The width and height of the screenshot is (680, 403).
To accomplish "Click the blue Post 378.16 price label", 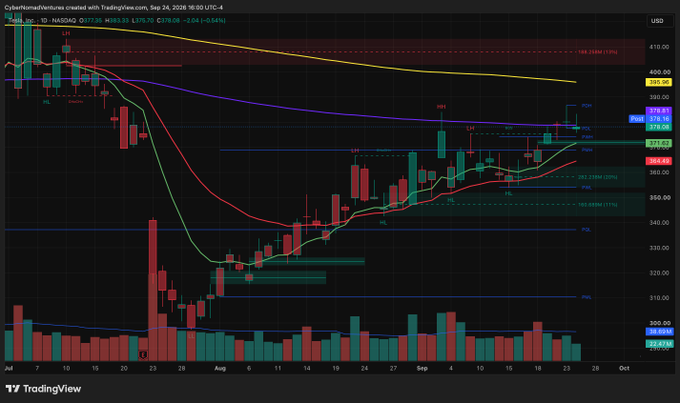I will (650, 118).
